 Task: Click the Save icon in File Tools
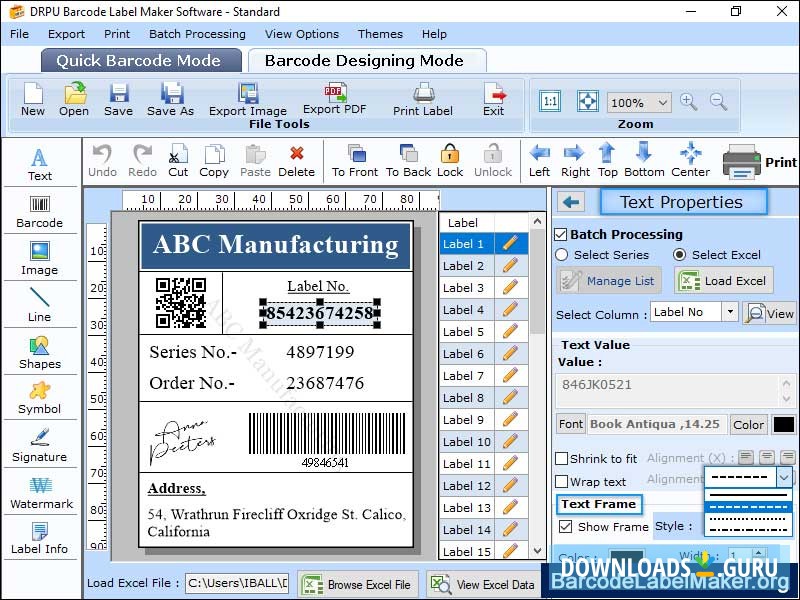[x=118, y=99]
